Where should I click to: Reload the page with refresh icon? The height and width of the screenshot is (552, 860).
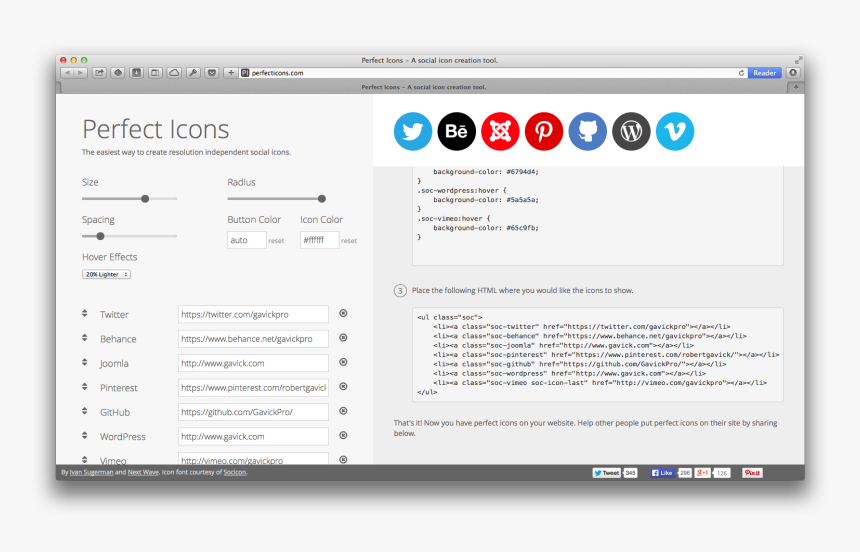pos(742,73)
